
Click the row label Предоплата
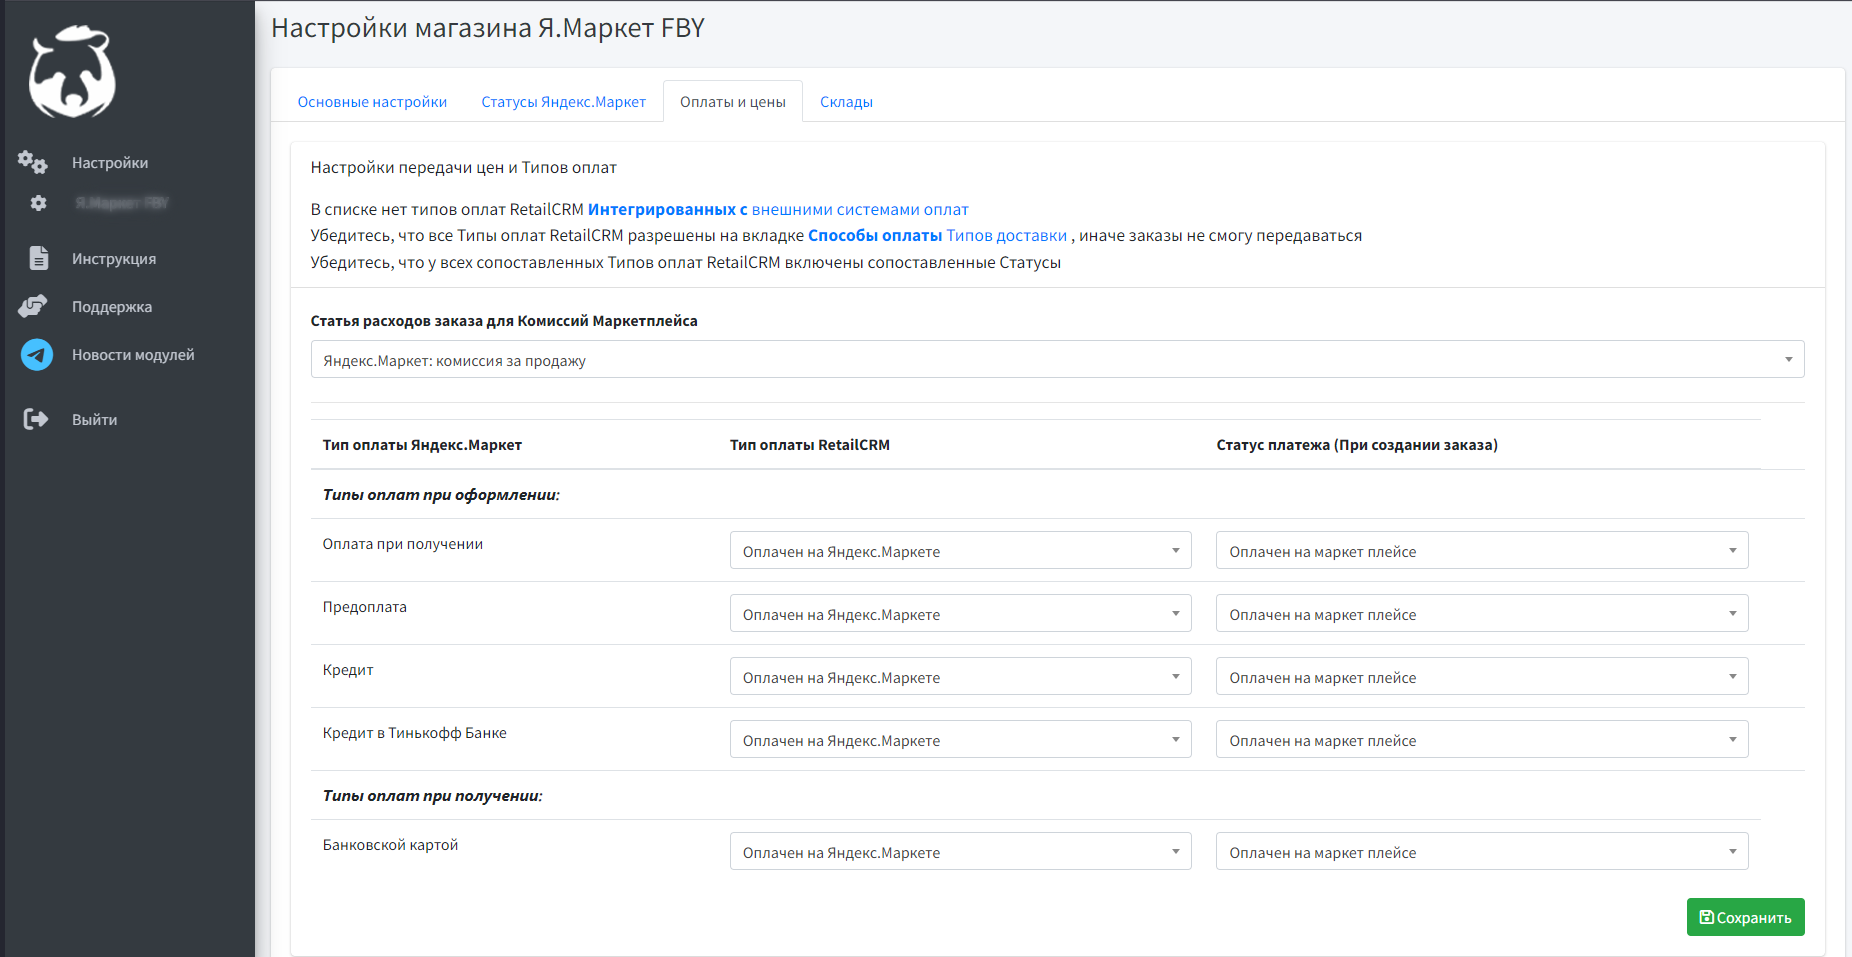(x=365, y=607)
